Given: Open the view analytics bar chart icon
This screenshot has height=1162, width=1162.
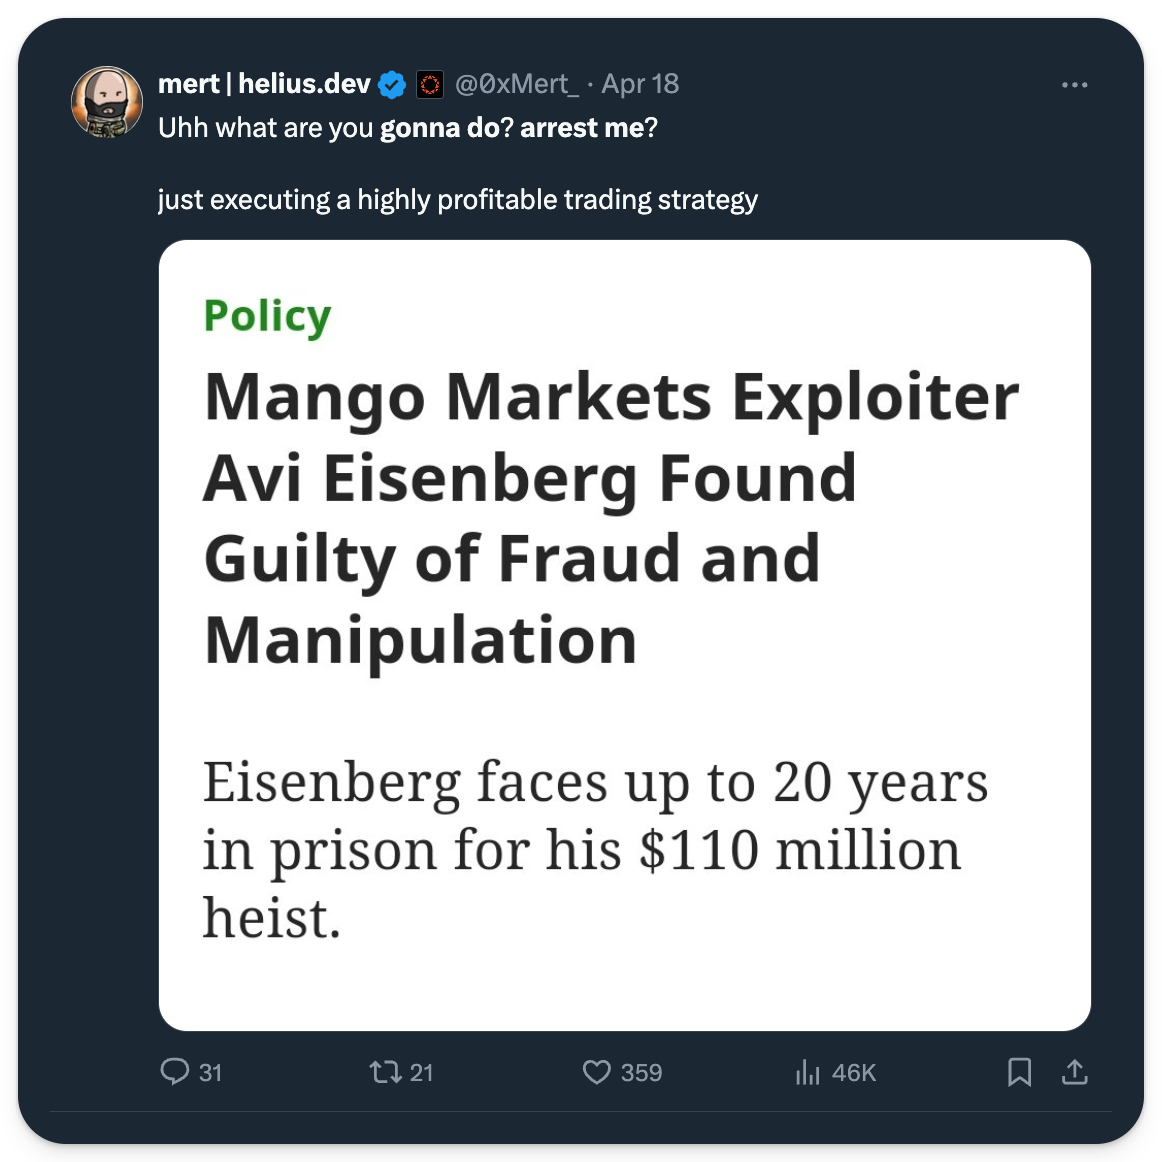Looking at the screenshot, I should pyautogui.click(x=807, y=1072).
